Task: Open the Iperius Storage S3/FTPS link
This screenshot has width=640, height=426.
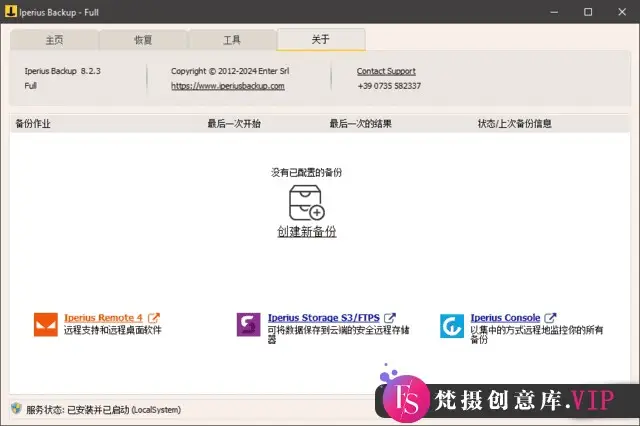Action: (324, 317)
